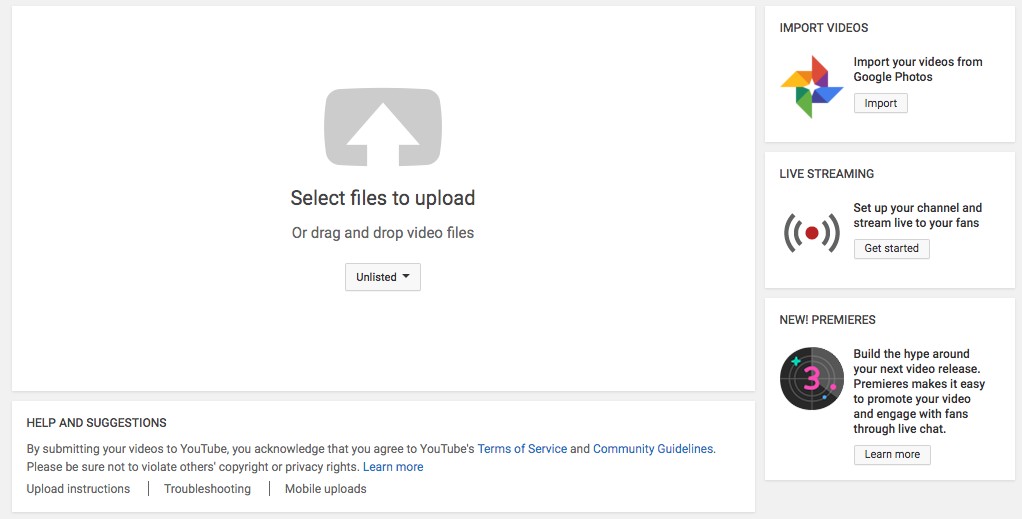The image size is (1022, 519).
Task: Click the HELP AND SUGGESTIONS heading
Action: click(96, 423)
